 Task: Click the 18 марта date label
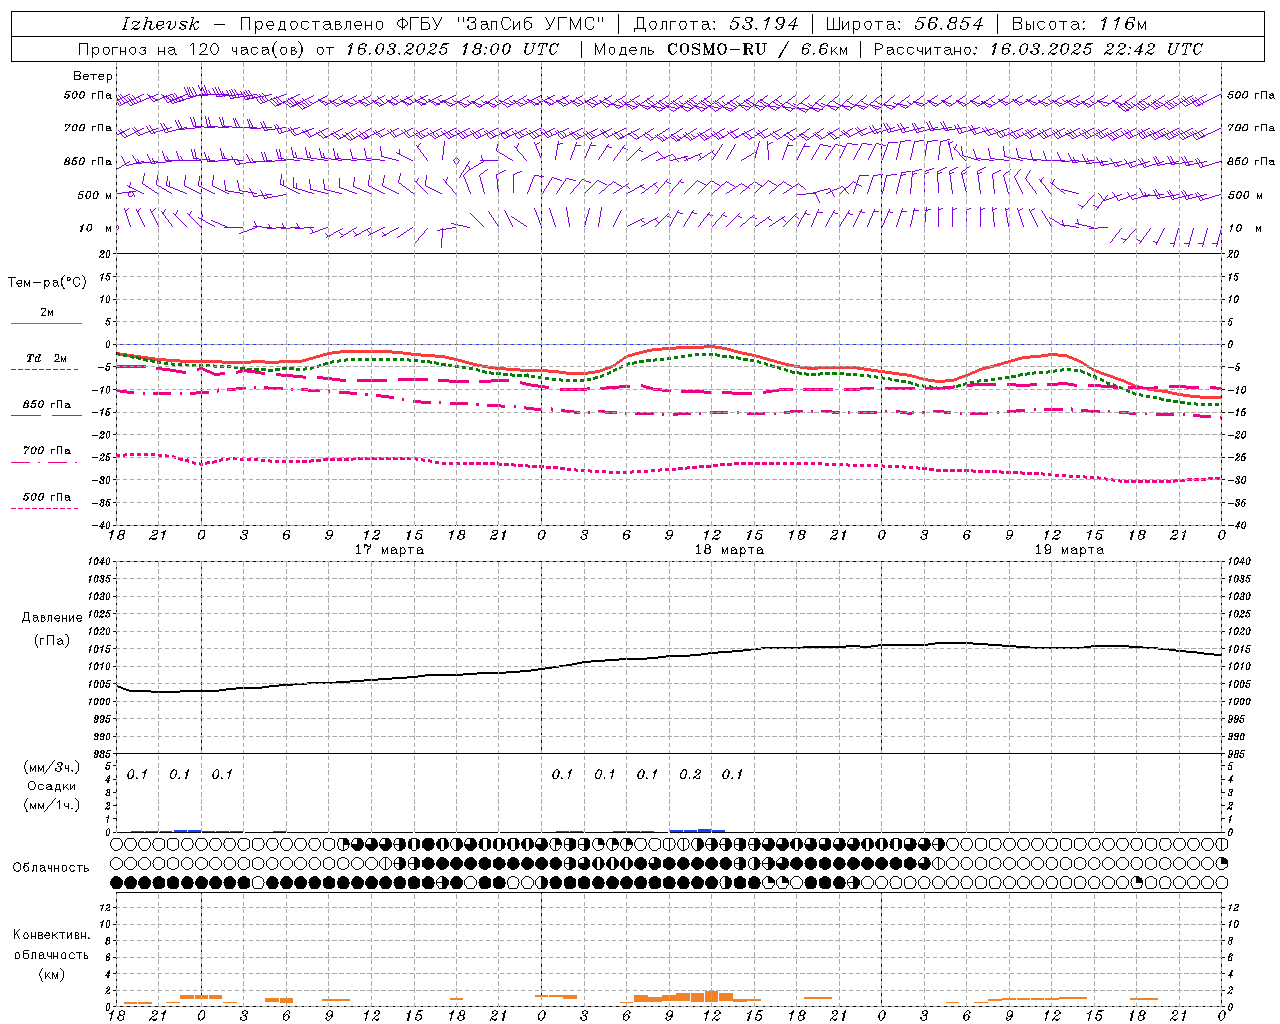click(729, 550)
